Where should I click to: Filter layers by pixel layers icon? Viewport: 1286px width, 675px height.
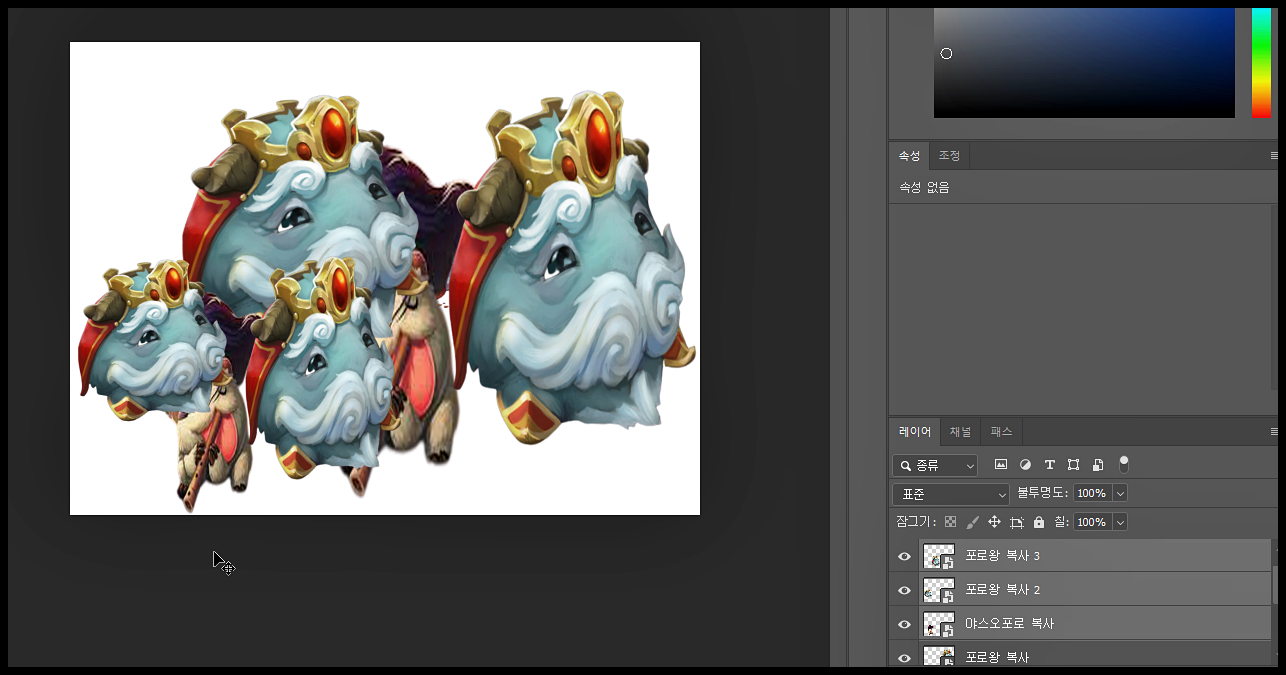point(1000,465)
